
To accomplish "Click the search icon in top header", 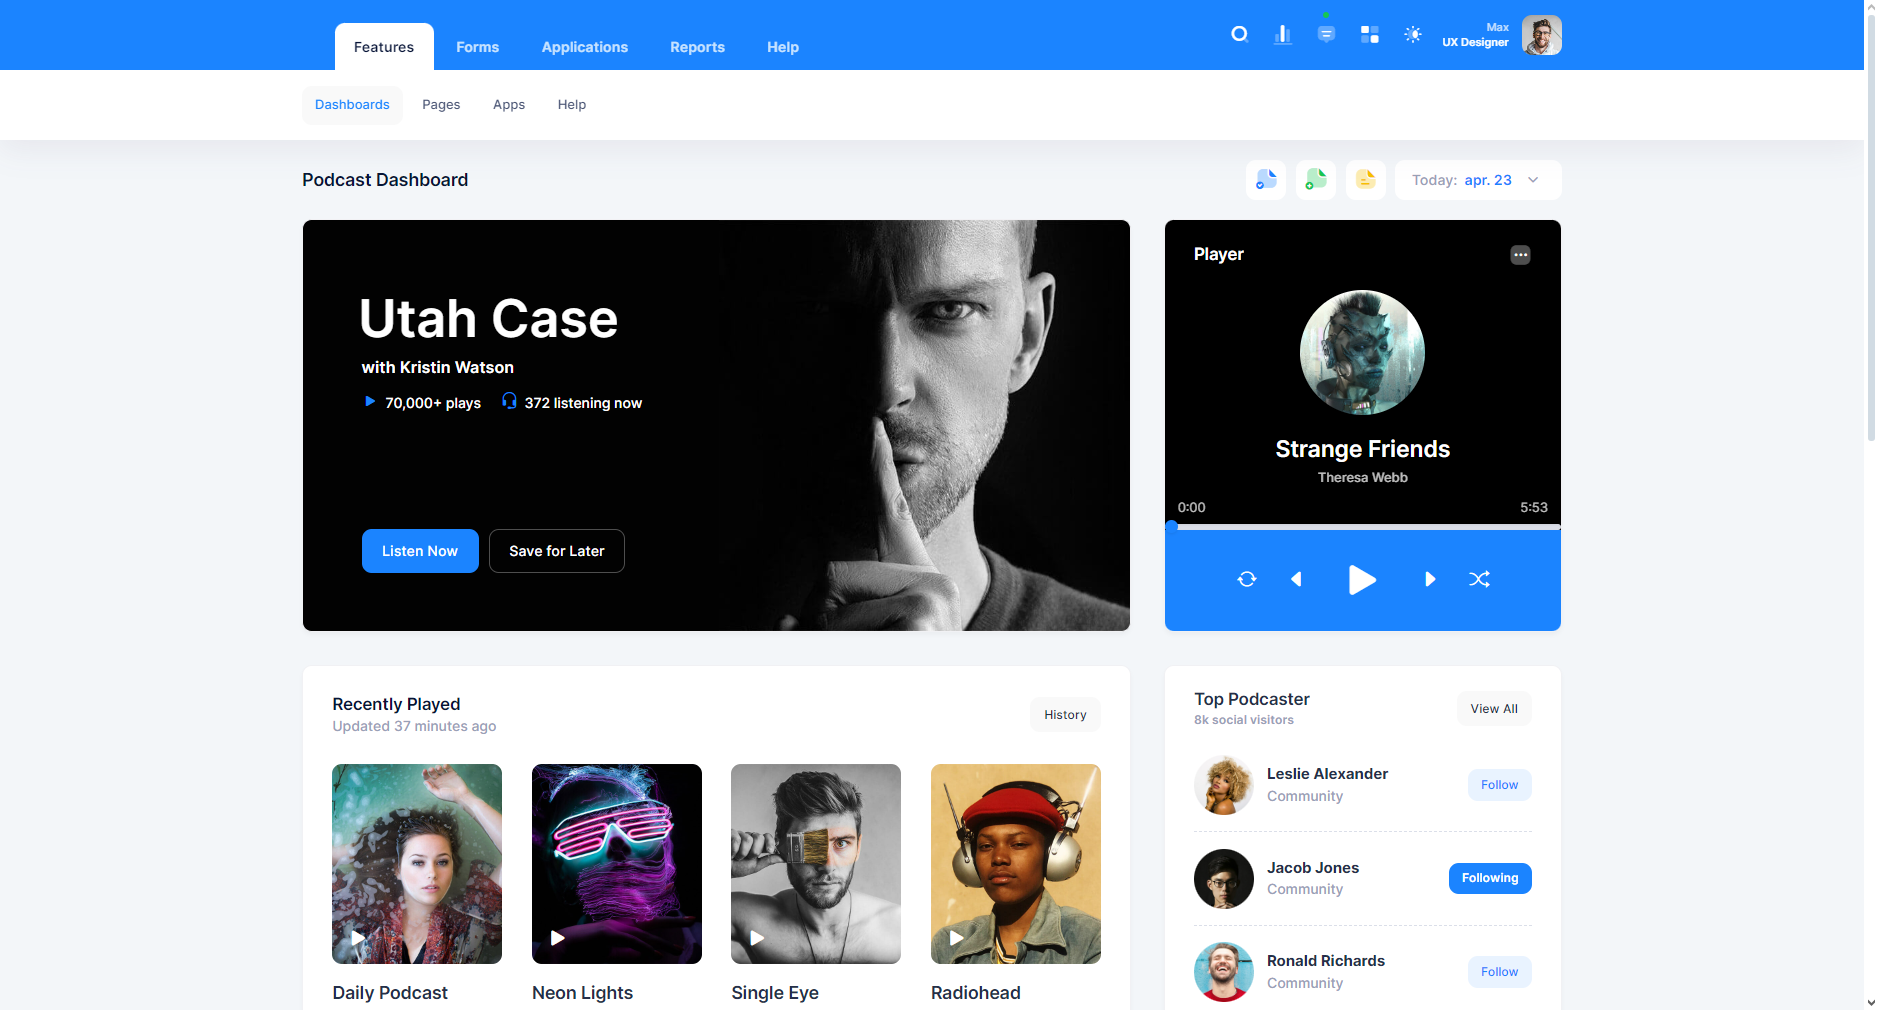I will (x=1239, y=35).
